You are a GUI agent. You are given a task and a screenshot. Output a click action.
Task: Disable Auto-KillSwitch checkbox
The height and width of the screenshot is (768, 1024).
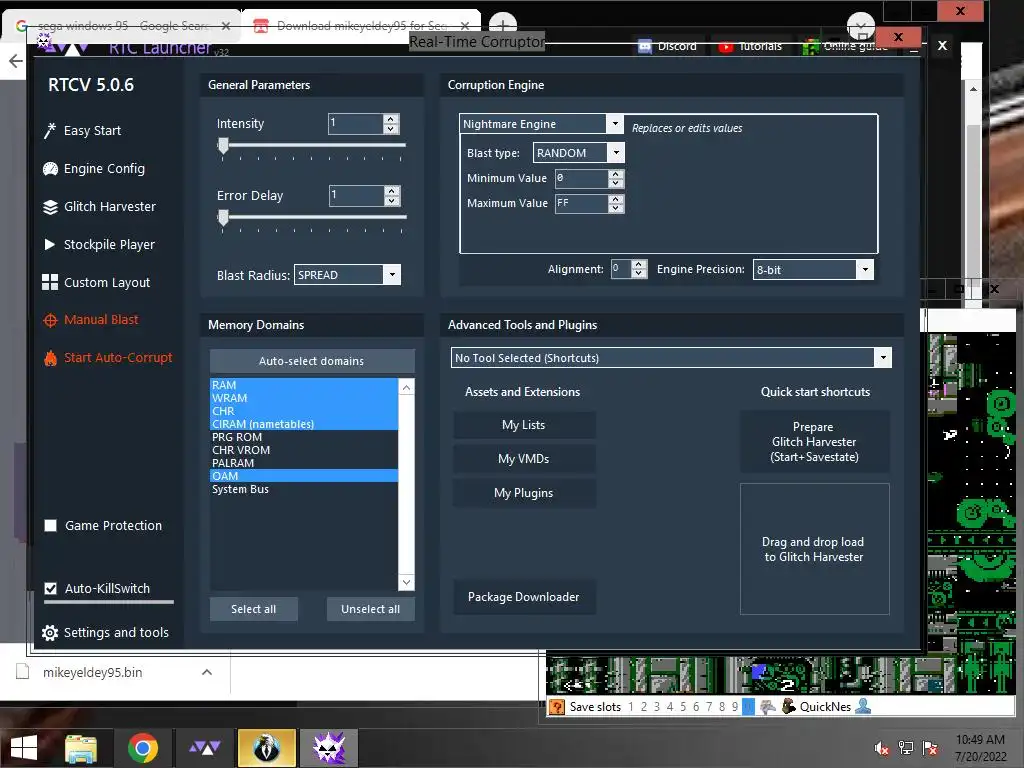[x=50, y=588]
